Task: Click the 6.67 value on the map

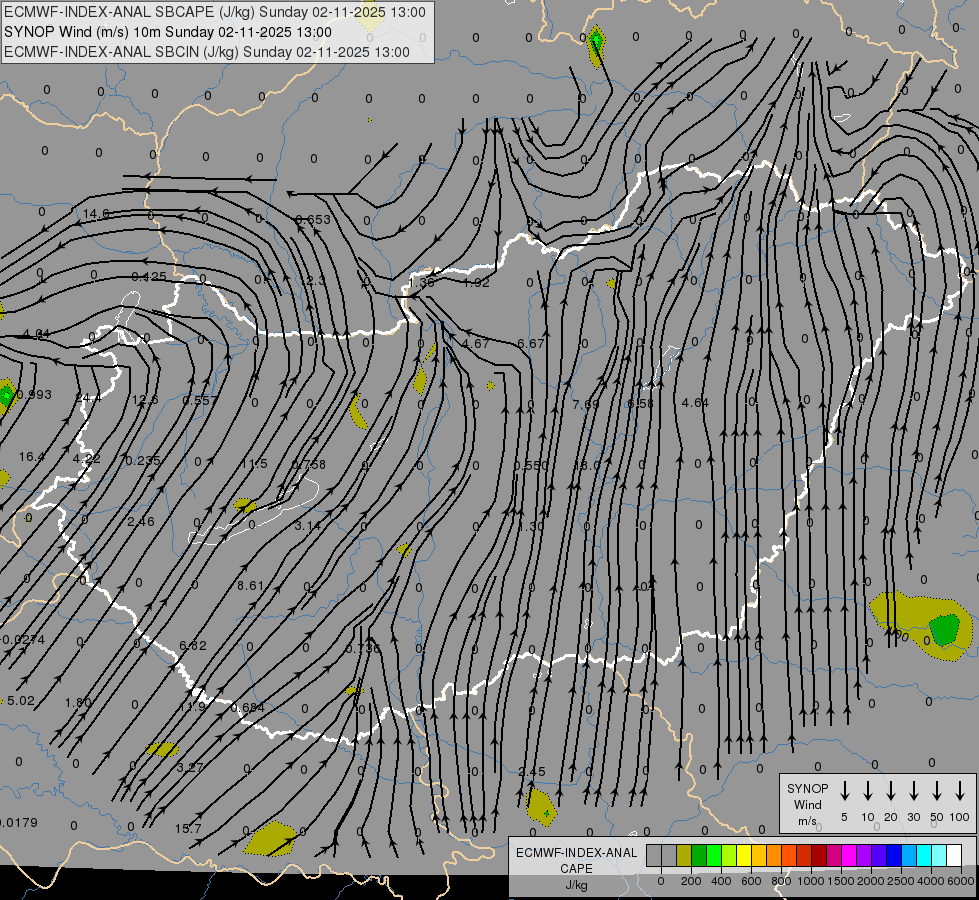Action: (531, 344)
